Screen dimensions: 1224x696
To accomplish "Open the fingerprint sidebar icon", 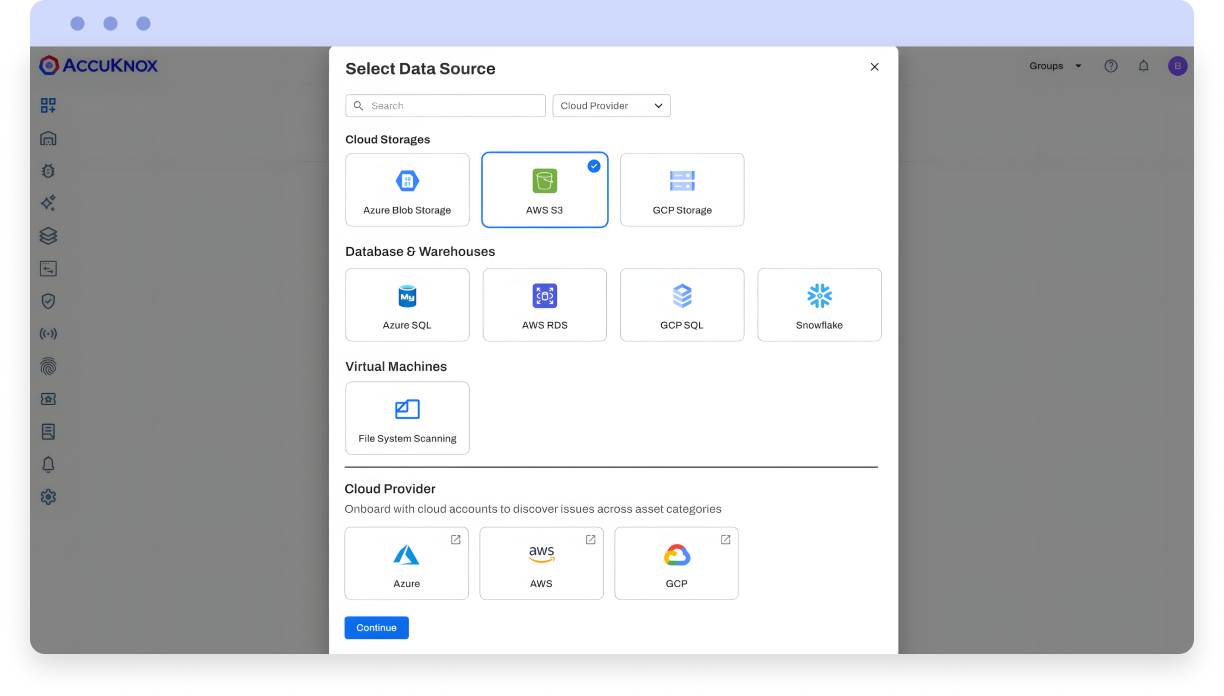I will 48,366.
